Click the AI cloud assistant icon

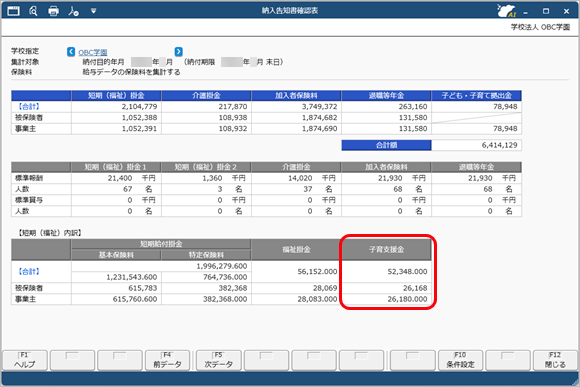click(506, 11)
